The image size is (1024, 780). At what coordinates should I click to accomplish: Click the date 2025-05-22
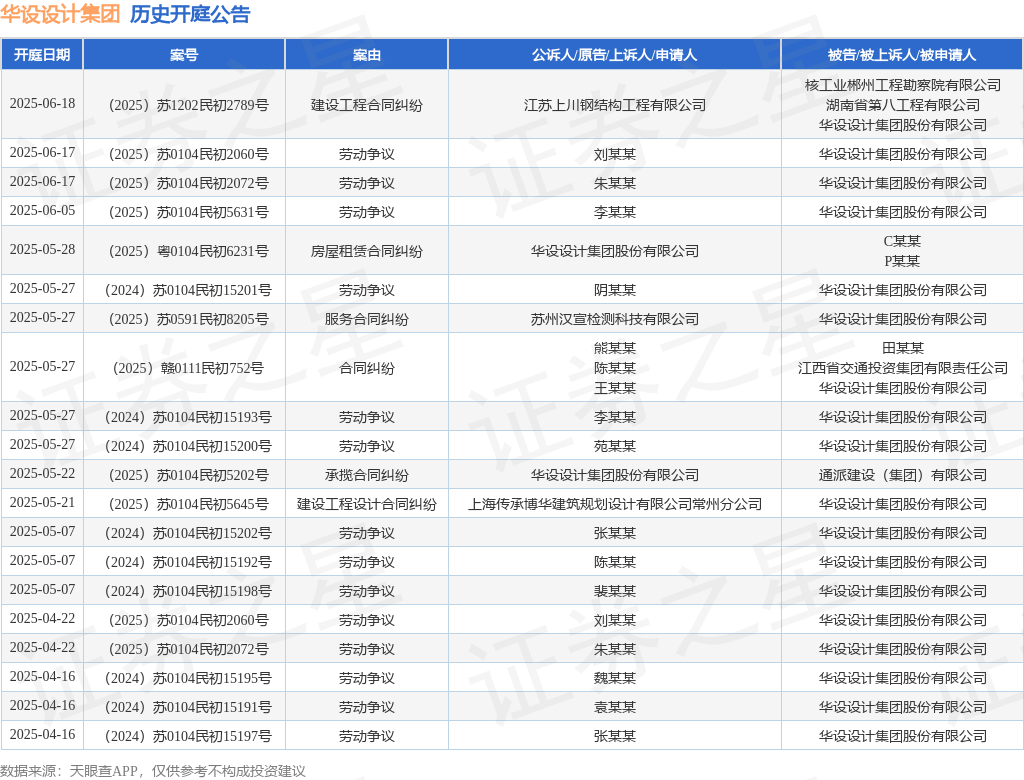tap(42, 474)
